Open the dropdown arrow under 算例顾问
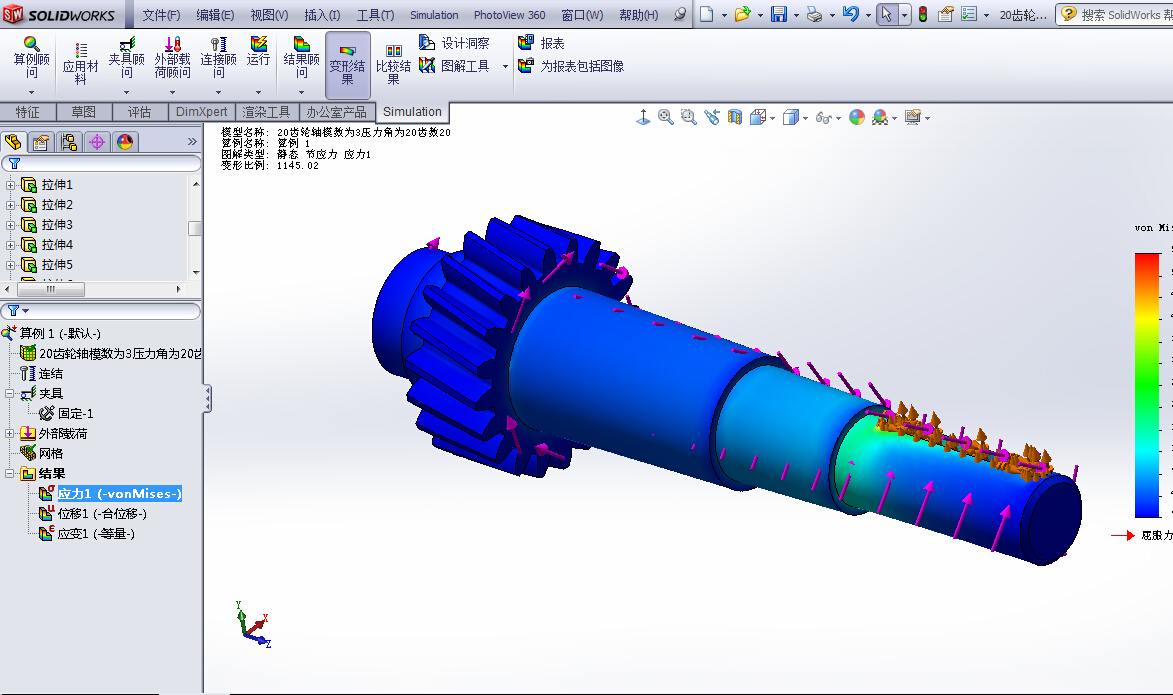The image size is (1173, 695). (31, 92)
